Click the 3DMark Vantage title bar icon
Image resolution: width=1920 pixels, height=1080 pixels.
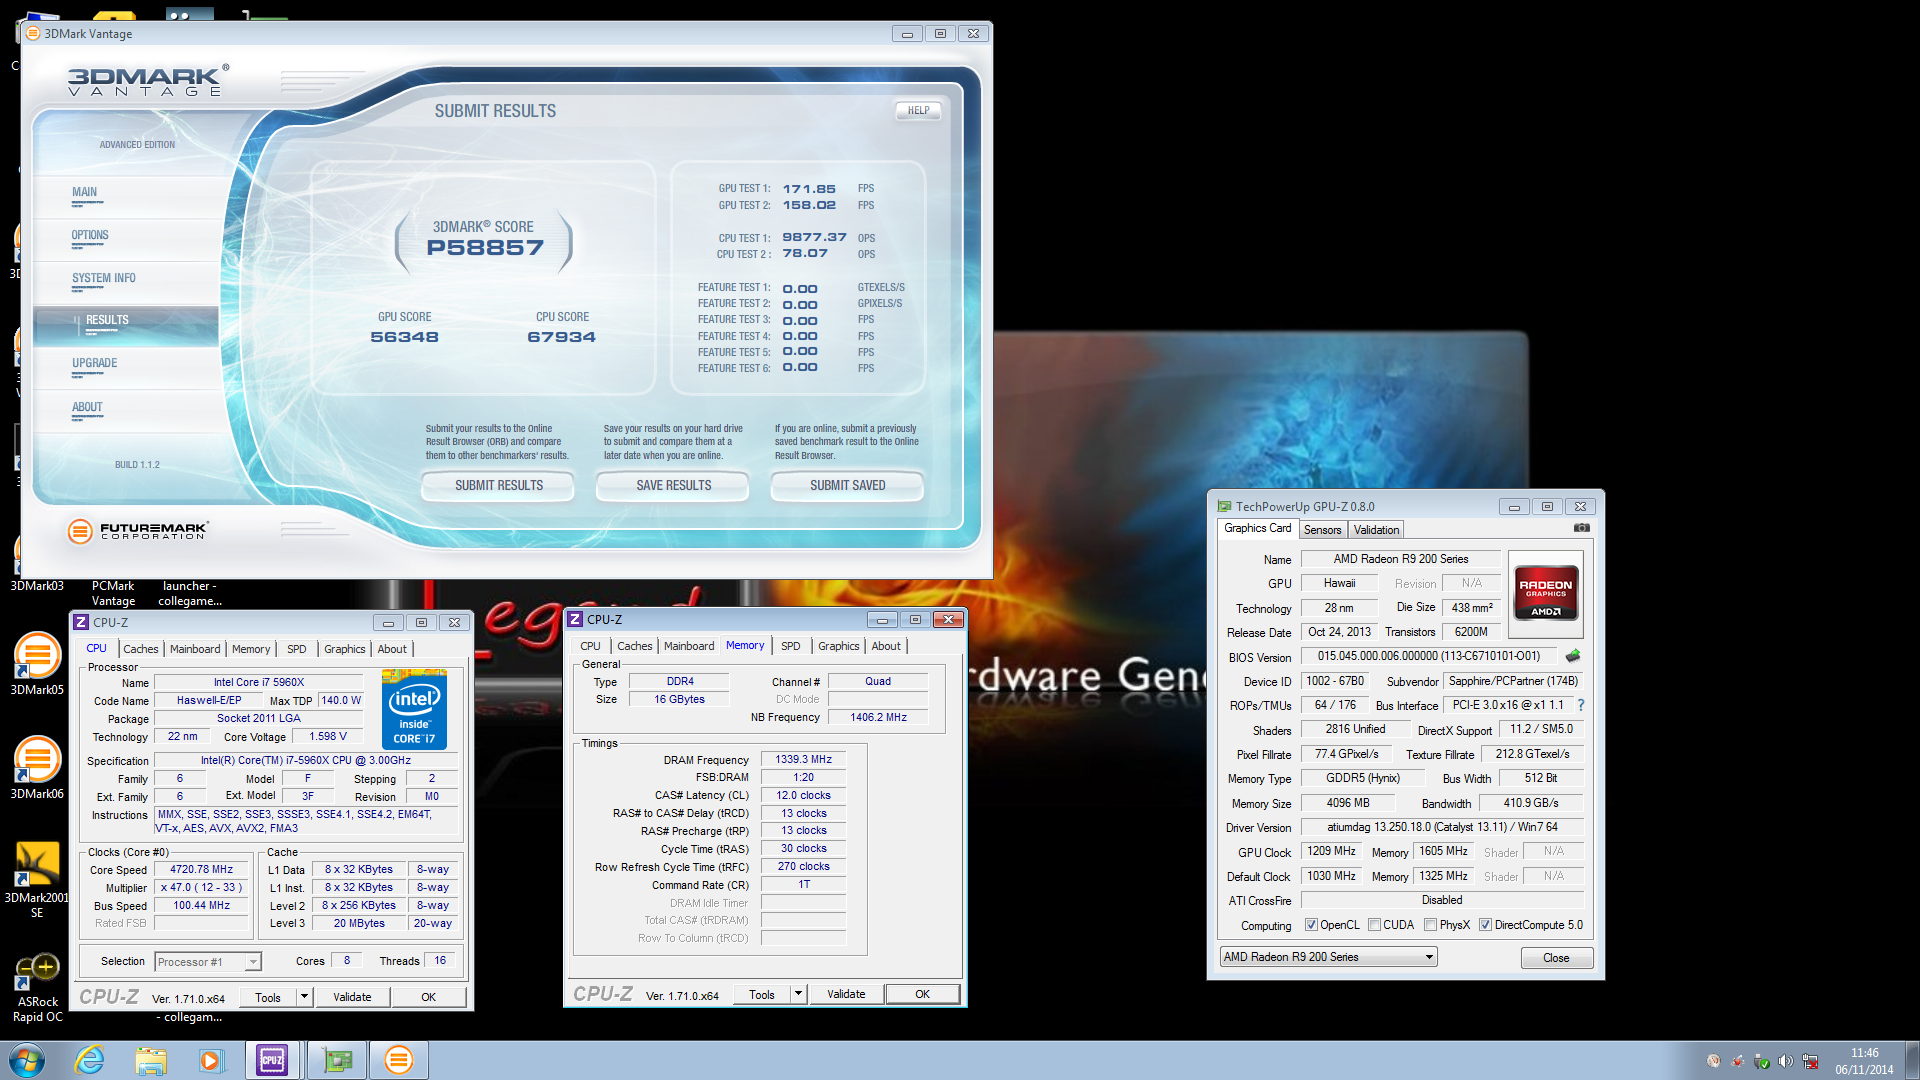coord(33,33)
